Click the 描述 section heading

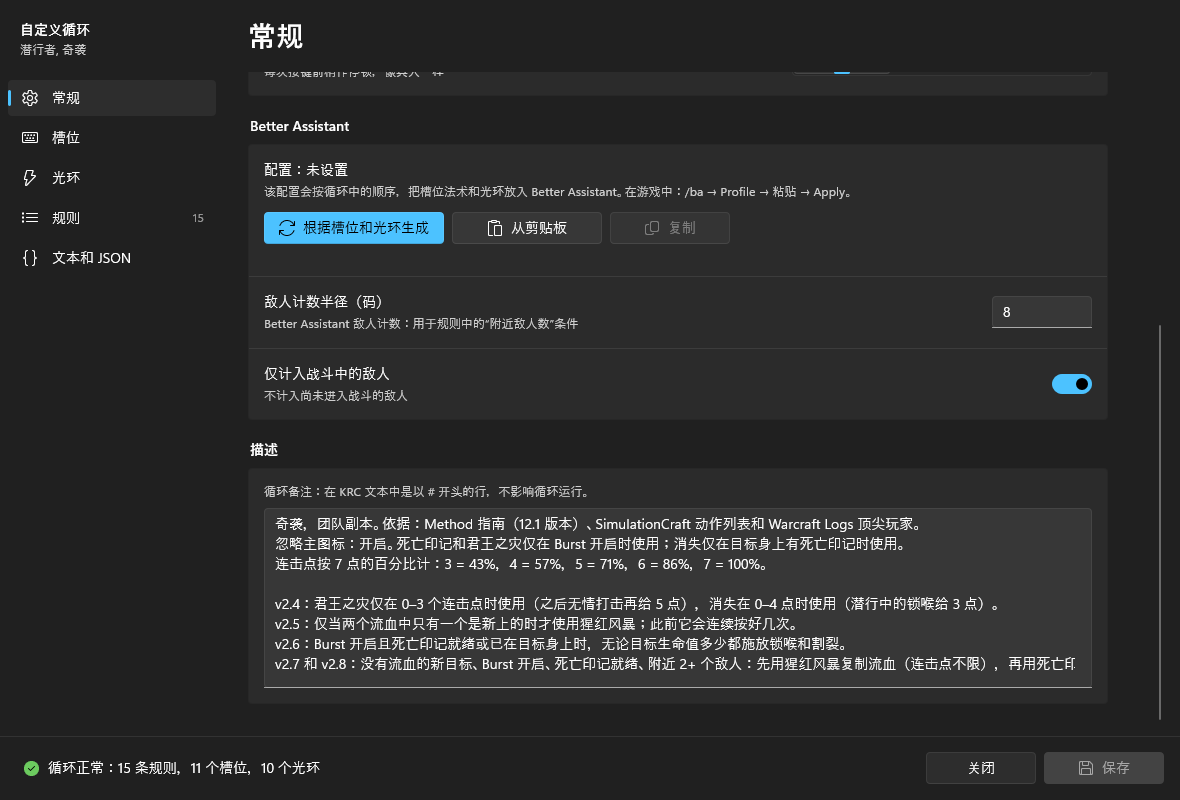(x=264, y=450)
